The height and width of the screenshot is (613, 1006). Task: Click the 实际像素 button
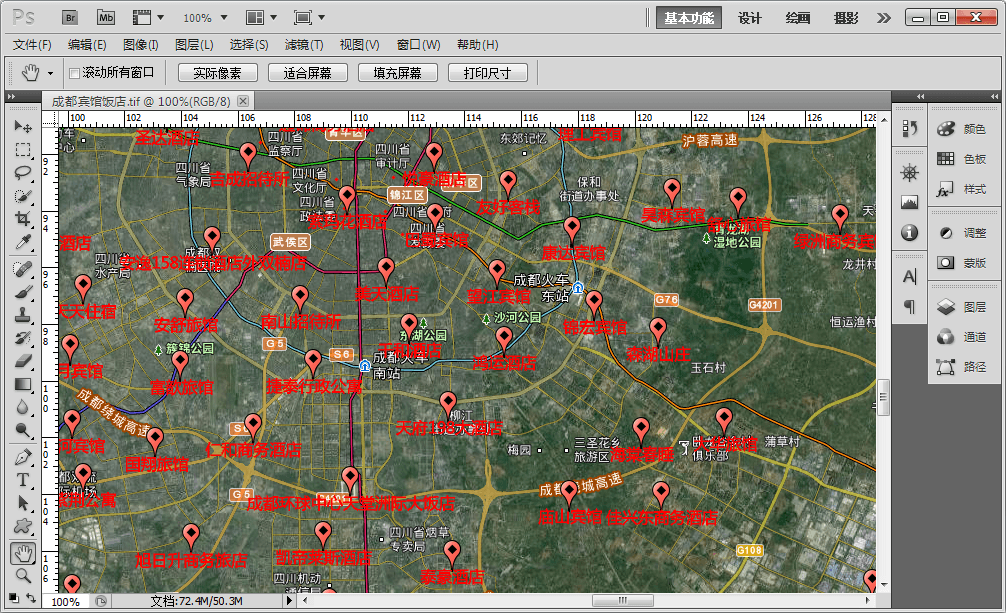tap(217, 73)
